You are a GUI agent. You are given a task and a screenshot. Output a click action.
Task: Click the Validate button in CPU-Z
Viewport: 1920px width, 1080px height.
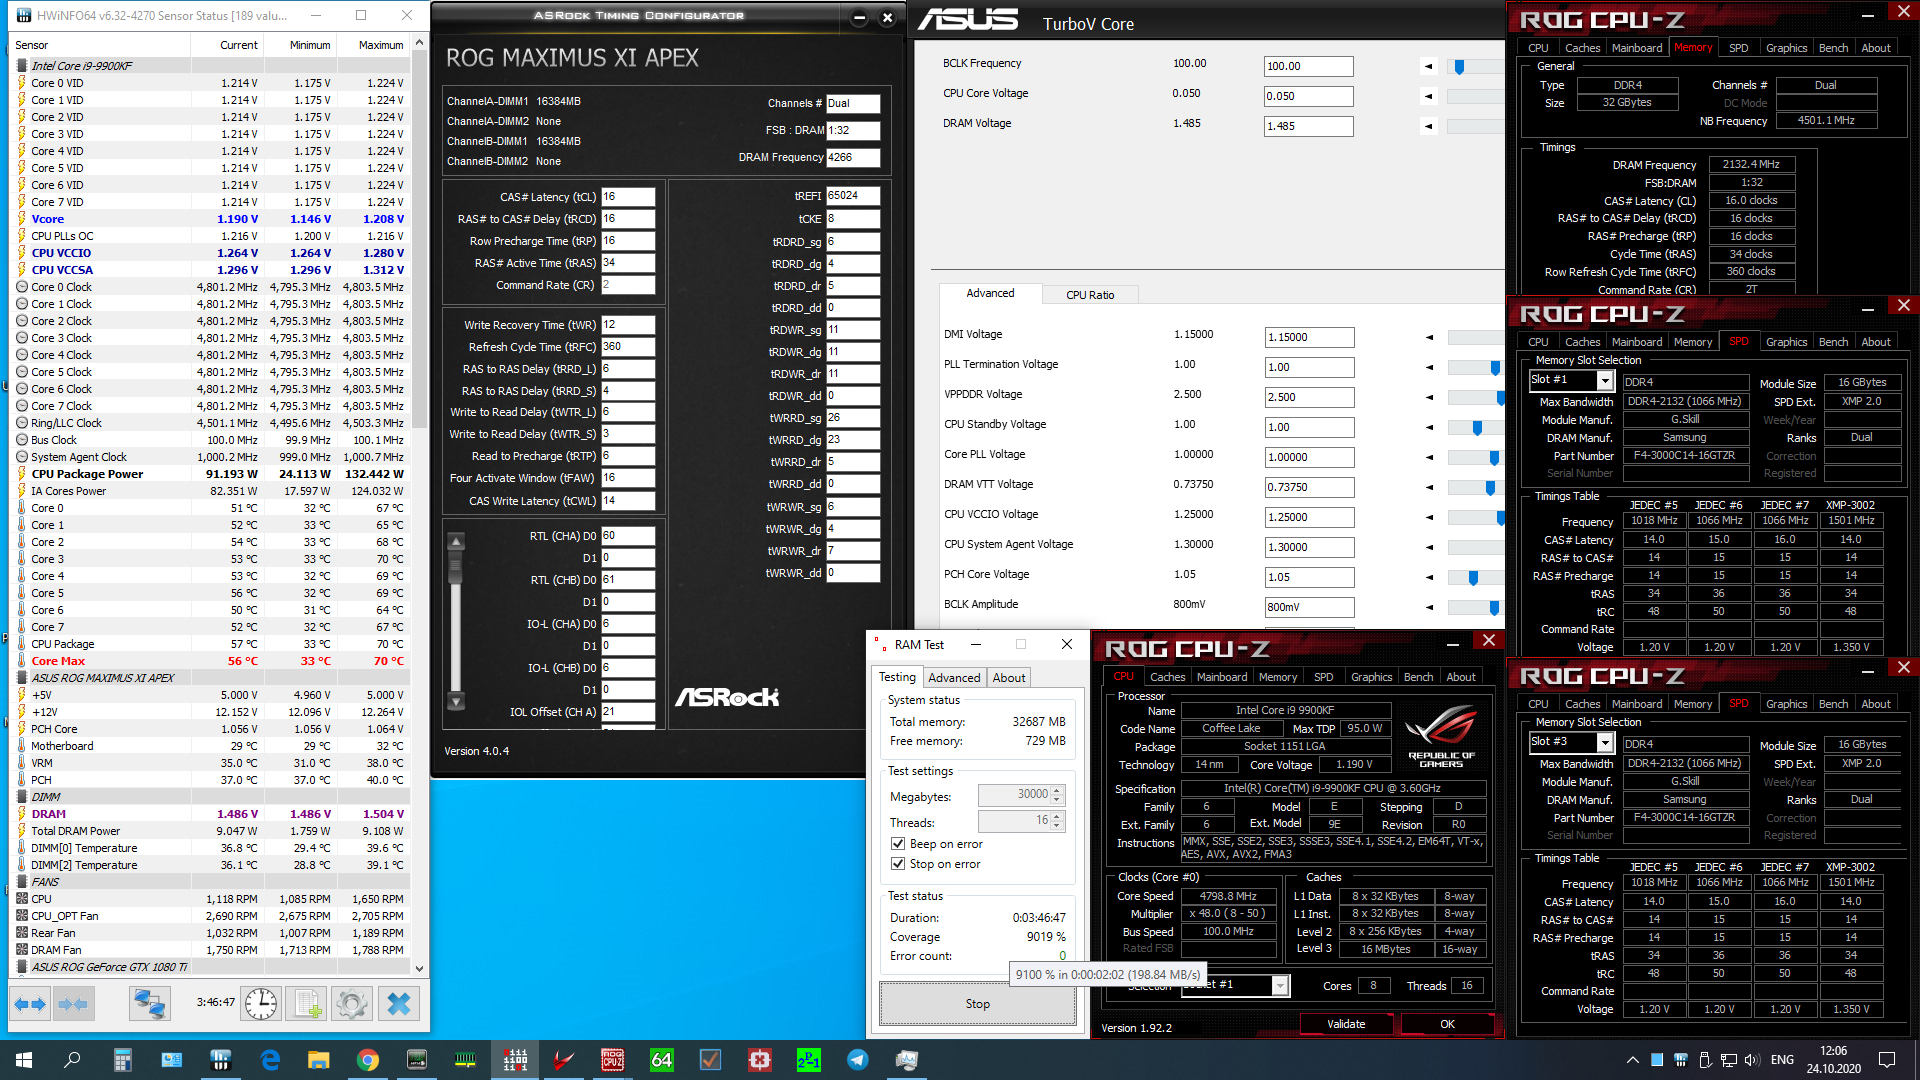pyautogui.click(x=1345, y=1024)
